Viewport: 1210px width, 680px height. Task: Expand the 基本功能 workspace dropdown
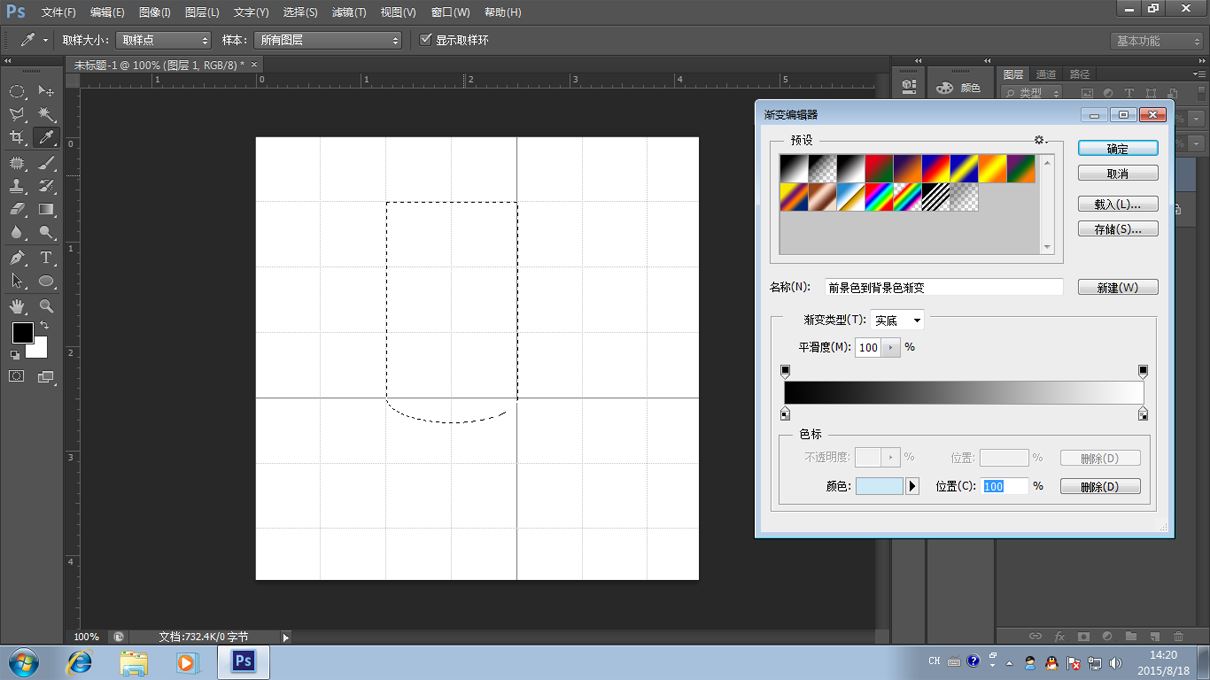pyautogui.click(x=1157, y=41)
